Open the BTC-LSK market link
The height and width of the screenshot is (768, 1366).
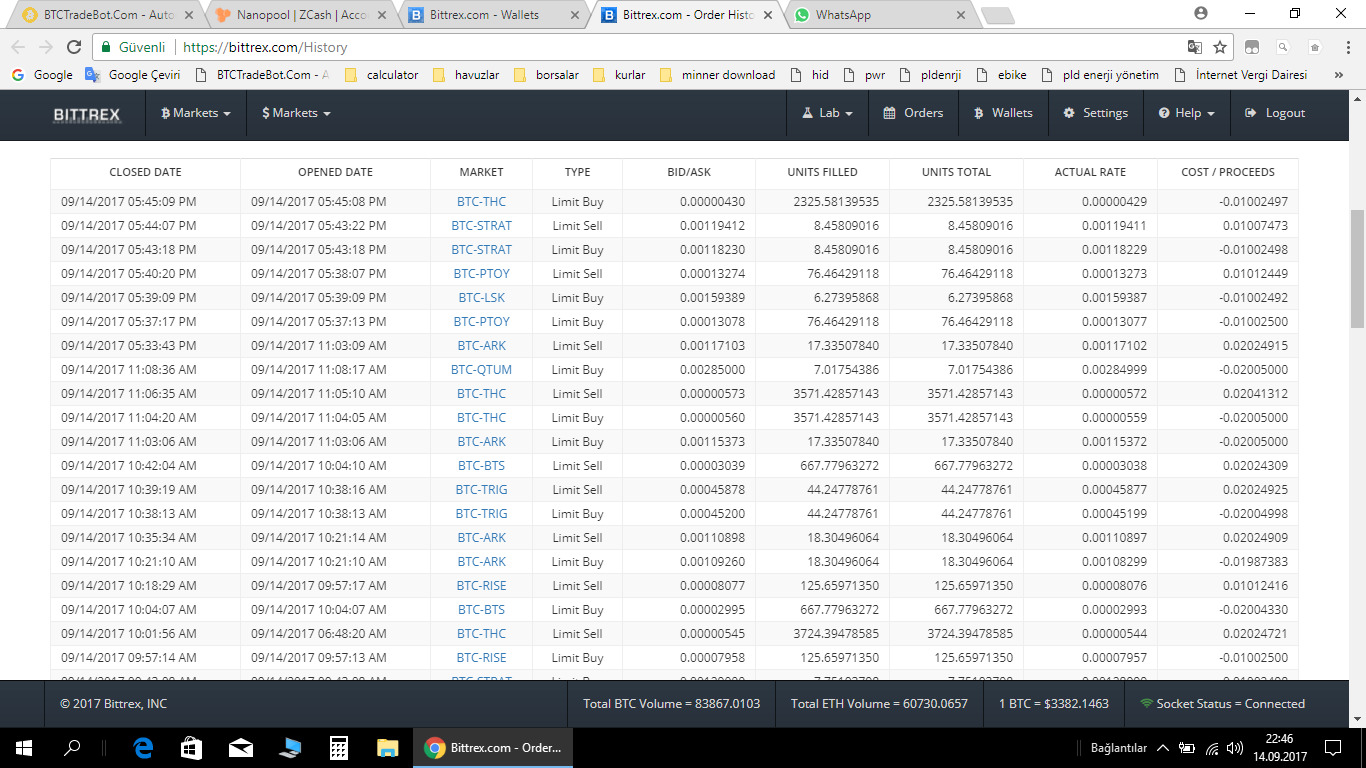481,298
